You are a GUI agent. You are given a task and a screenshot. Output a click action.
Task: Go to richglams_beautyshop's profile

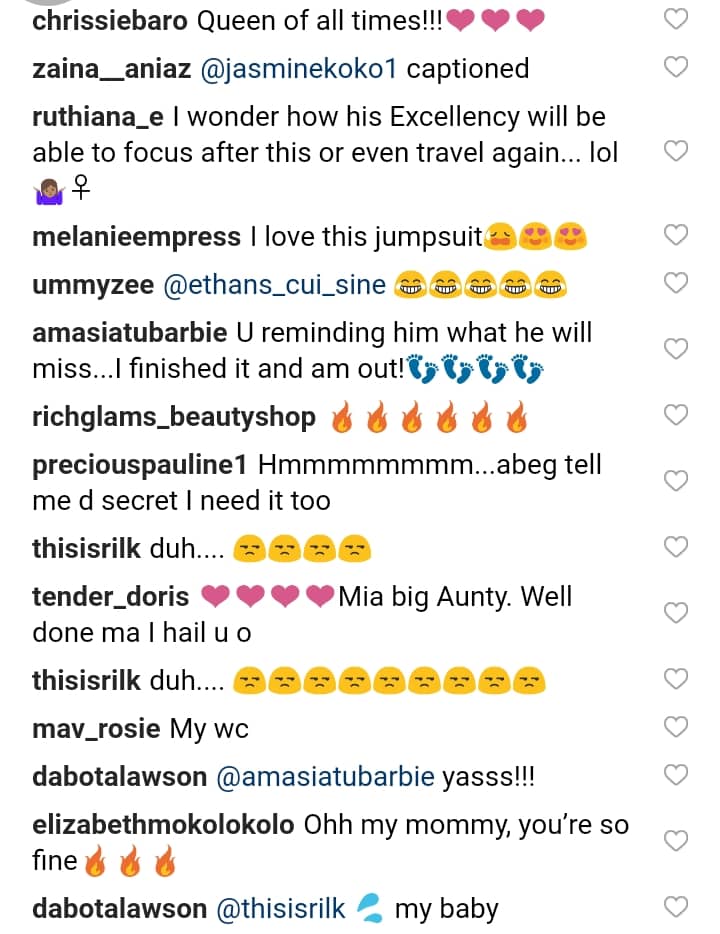[174, 417]
